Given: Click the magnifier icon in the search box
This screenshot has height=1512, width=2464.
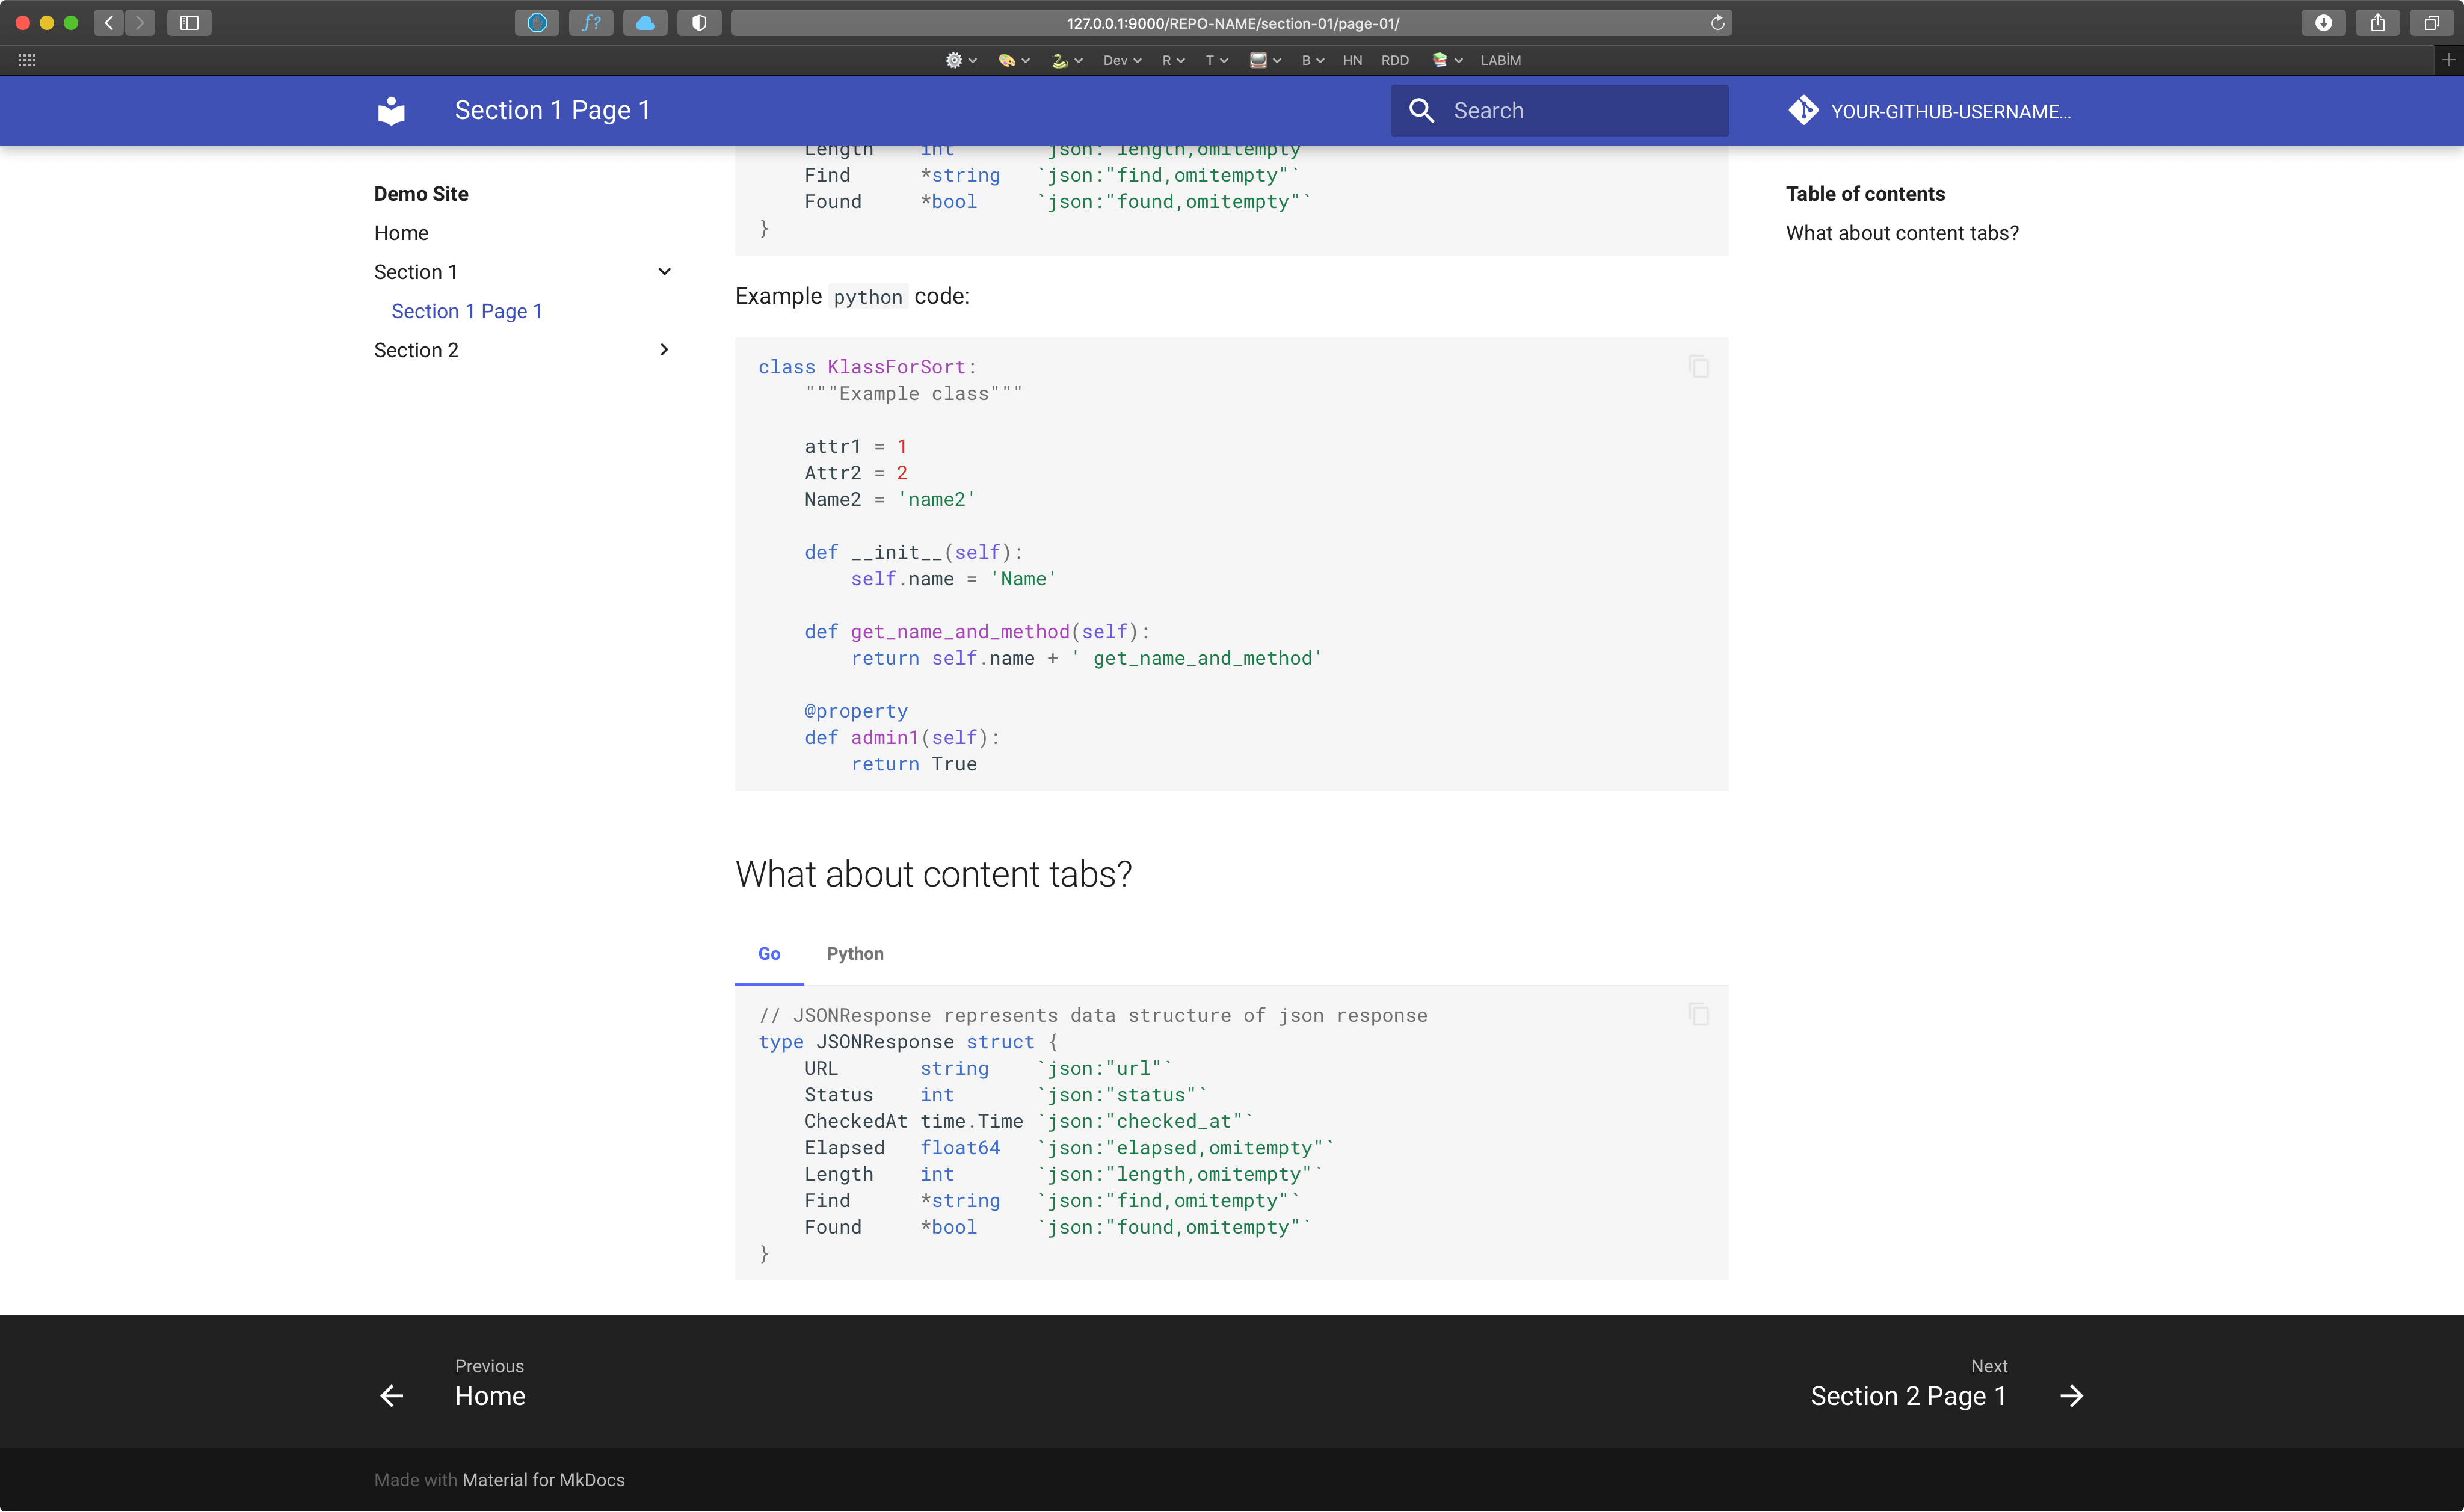Looking at the screenshot, I should pyautogui.click(x=1421, y=110).
